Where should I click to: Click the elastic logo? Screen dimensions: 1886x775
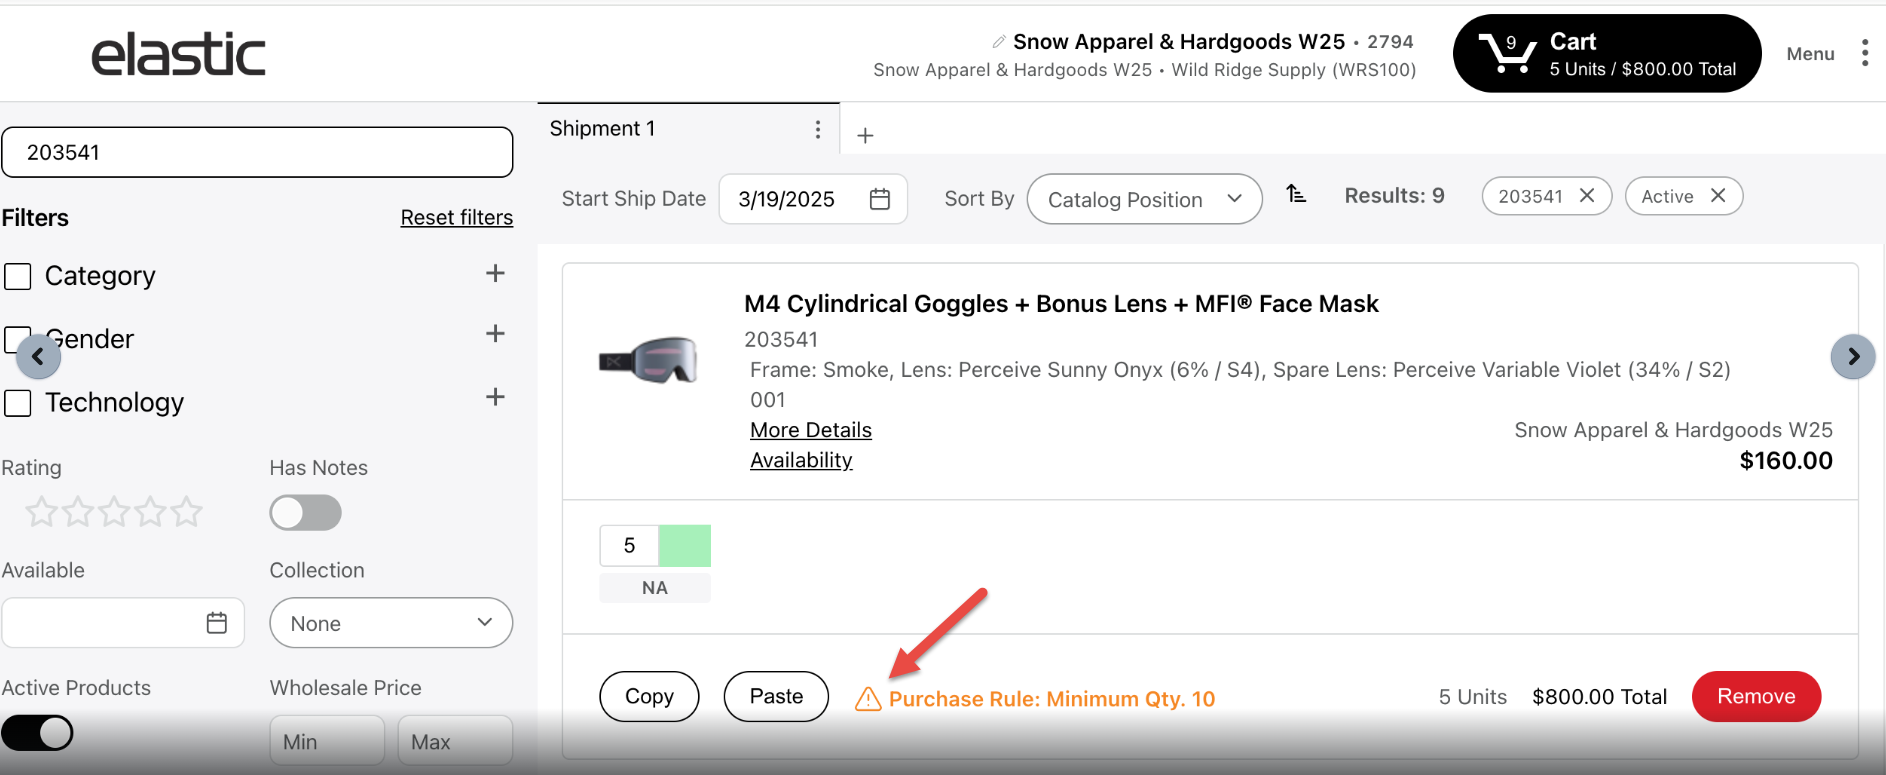(x=179, y=54)
